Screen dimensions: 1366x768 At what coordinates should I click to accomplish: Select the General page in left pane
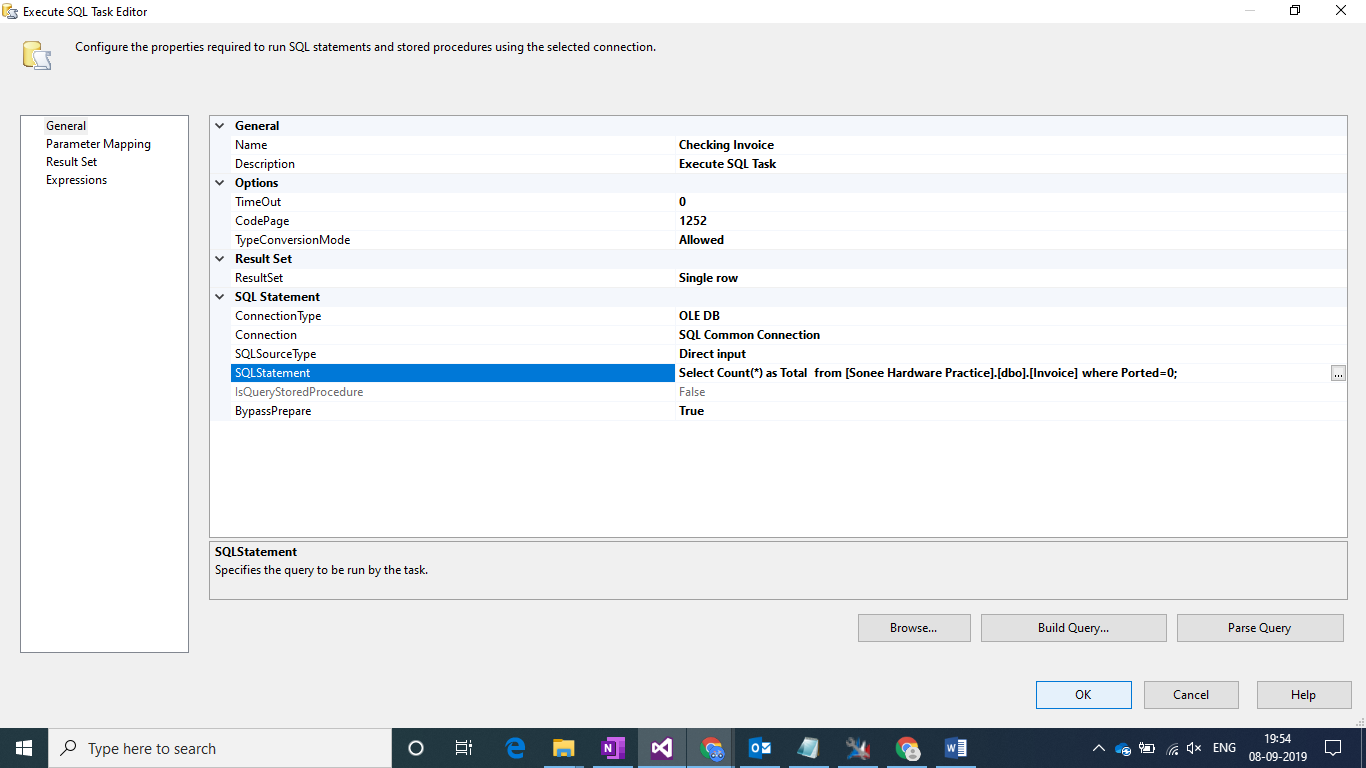pos(66,126)
